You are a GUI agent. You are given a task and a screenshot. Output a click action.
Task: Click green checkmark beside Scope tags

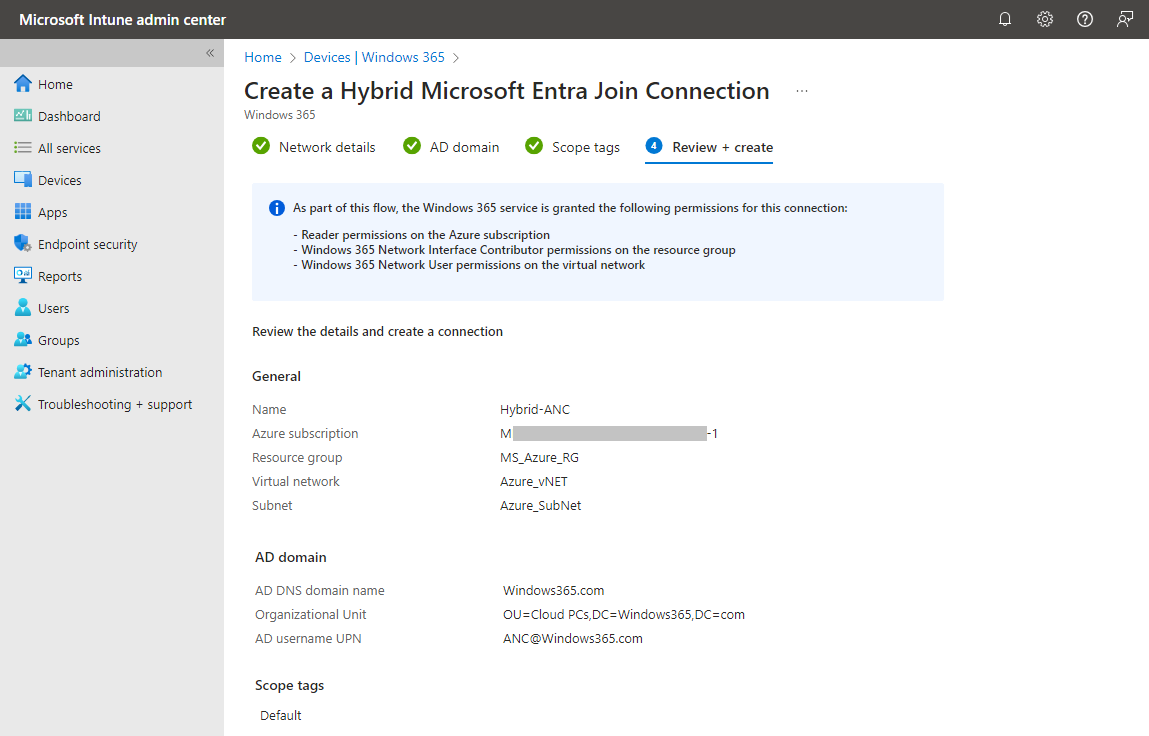coord(534,146)
